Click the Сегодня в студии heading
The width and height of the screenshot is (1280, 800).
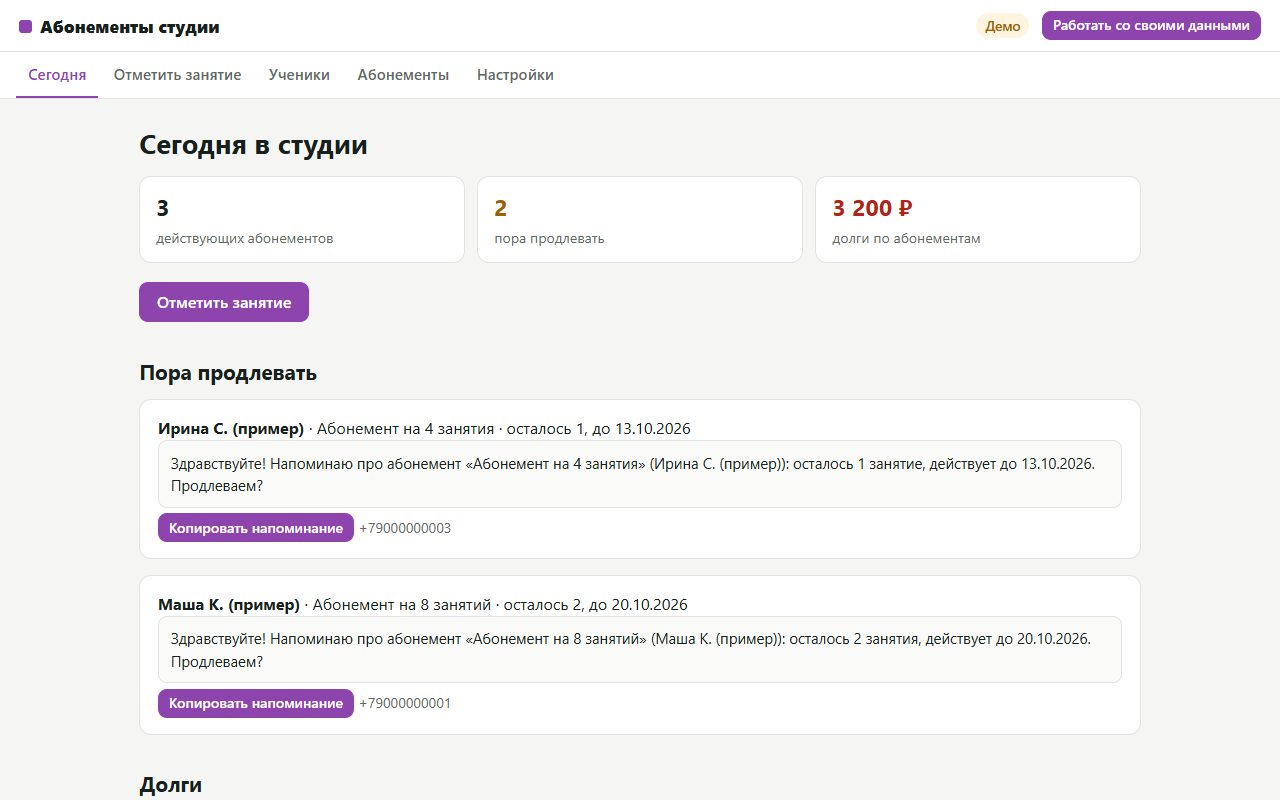pyautogui.click(x=253, y=145)
